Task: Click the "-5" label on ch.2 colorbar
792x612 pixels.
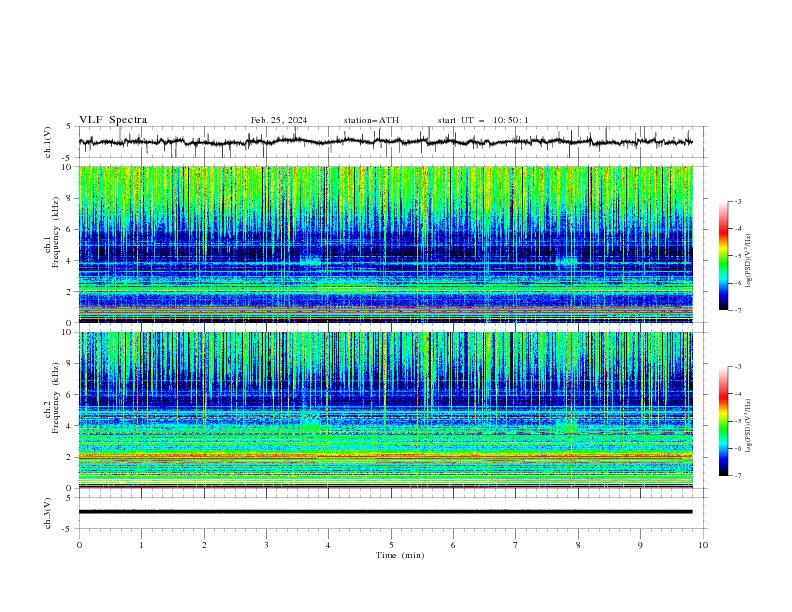Action: pyautogui.click(x=738, y=421)
